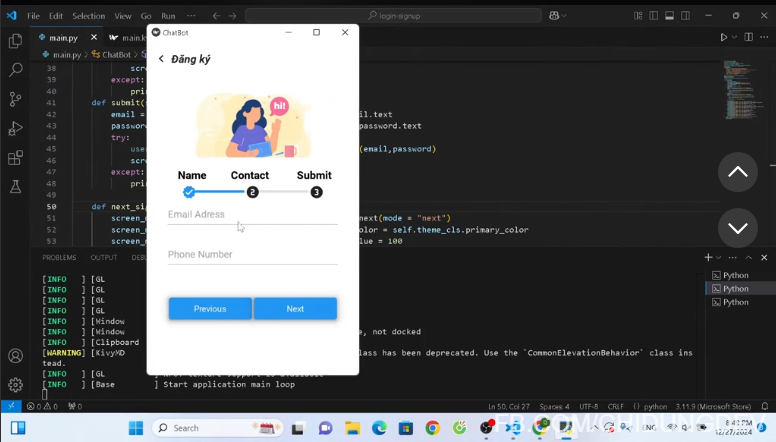Click the large scroll down overlay button
This screenshot has height=442, width=776.
(x=737, y=228)
